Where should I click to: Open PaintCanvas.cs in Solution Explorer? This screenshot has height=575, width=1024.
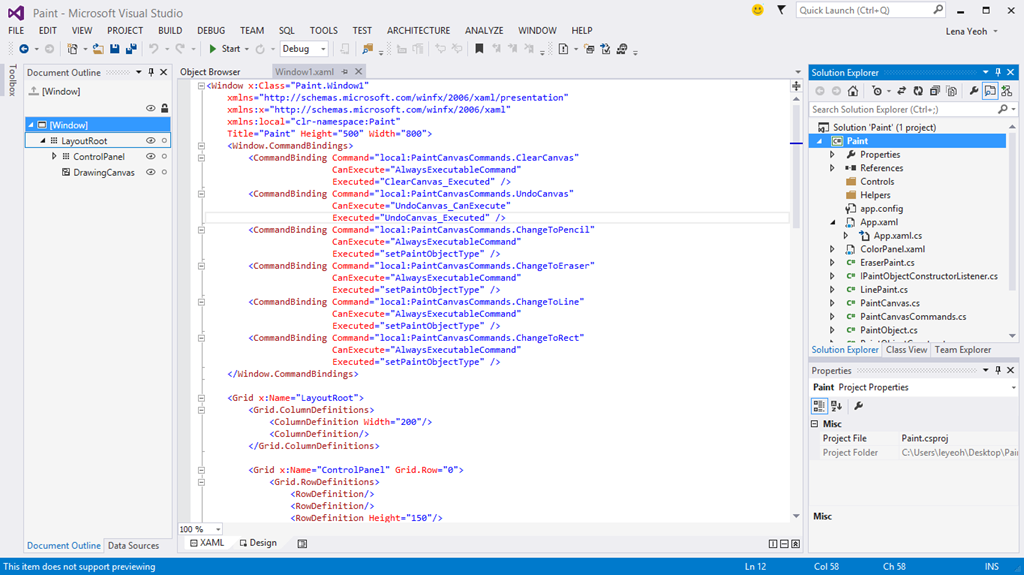[x=889, y=303]
